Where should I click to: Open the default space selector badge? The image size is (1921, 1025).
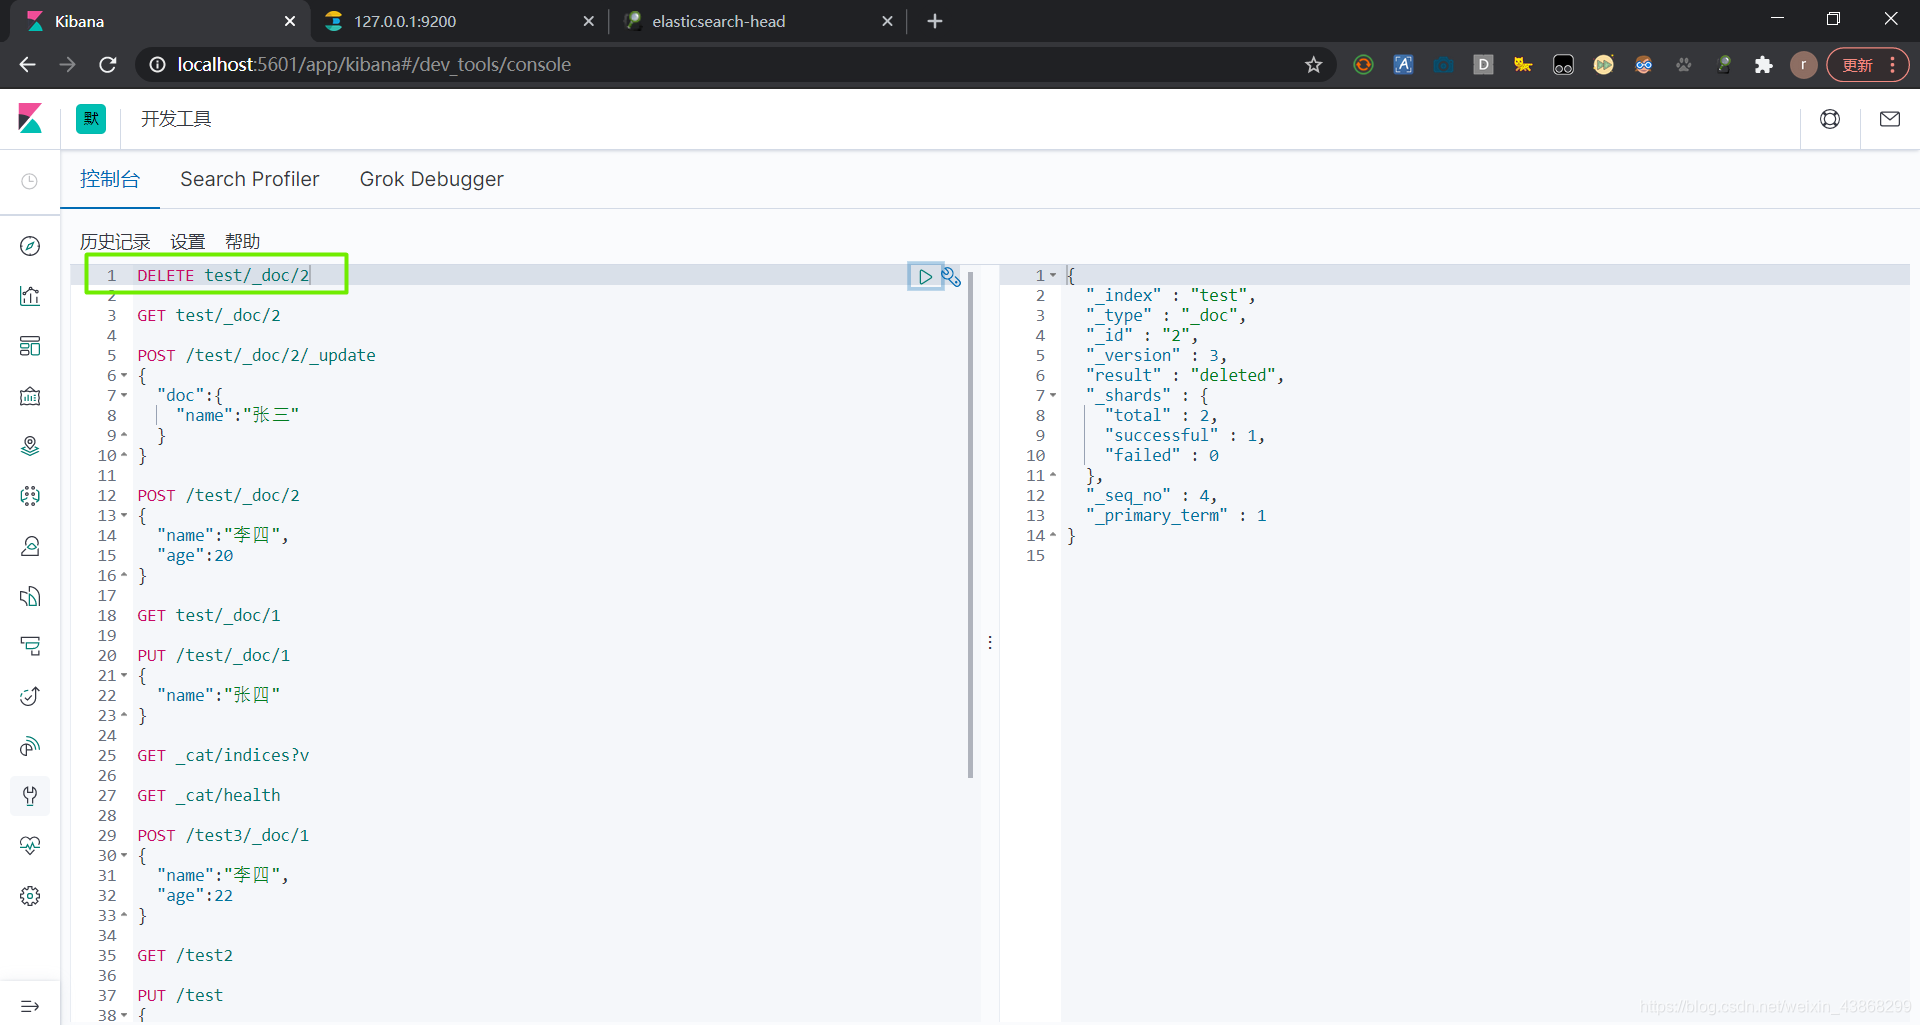click(x=91, y=119)
